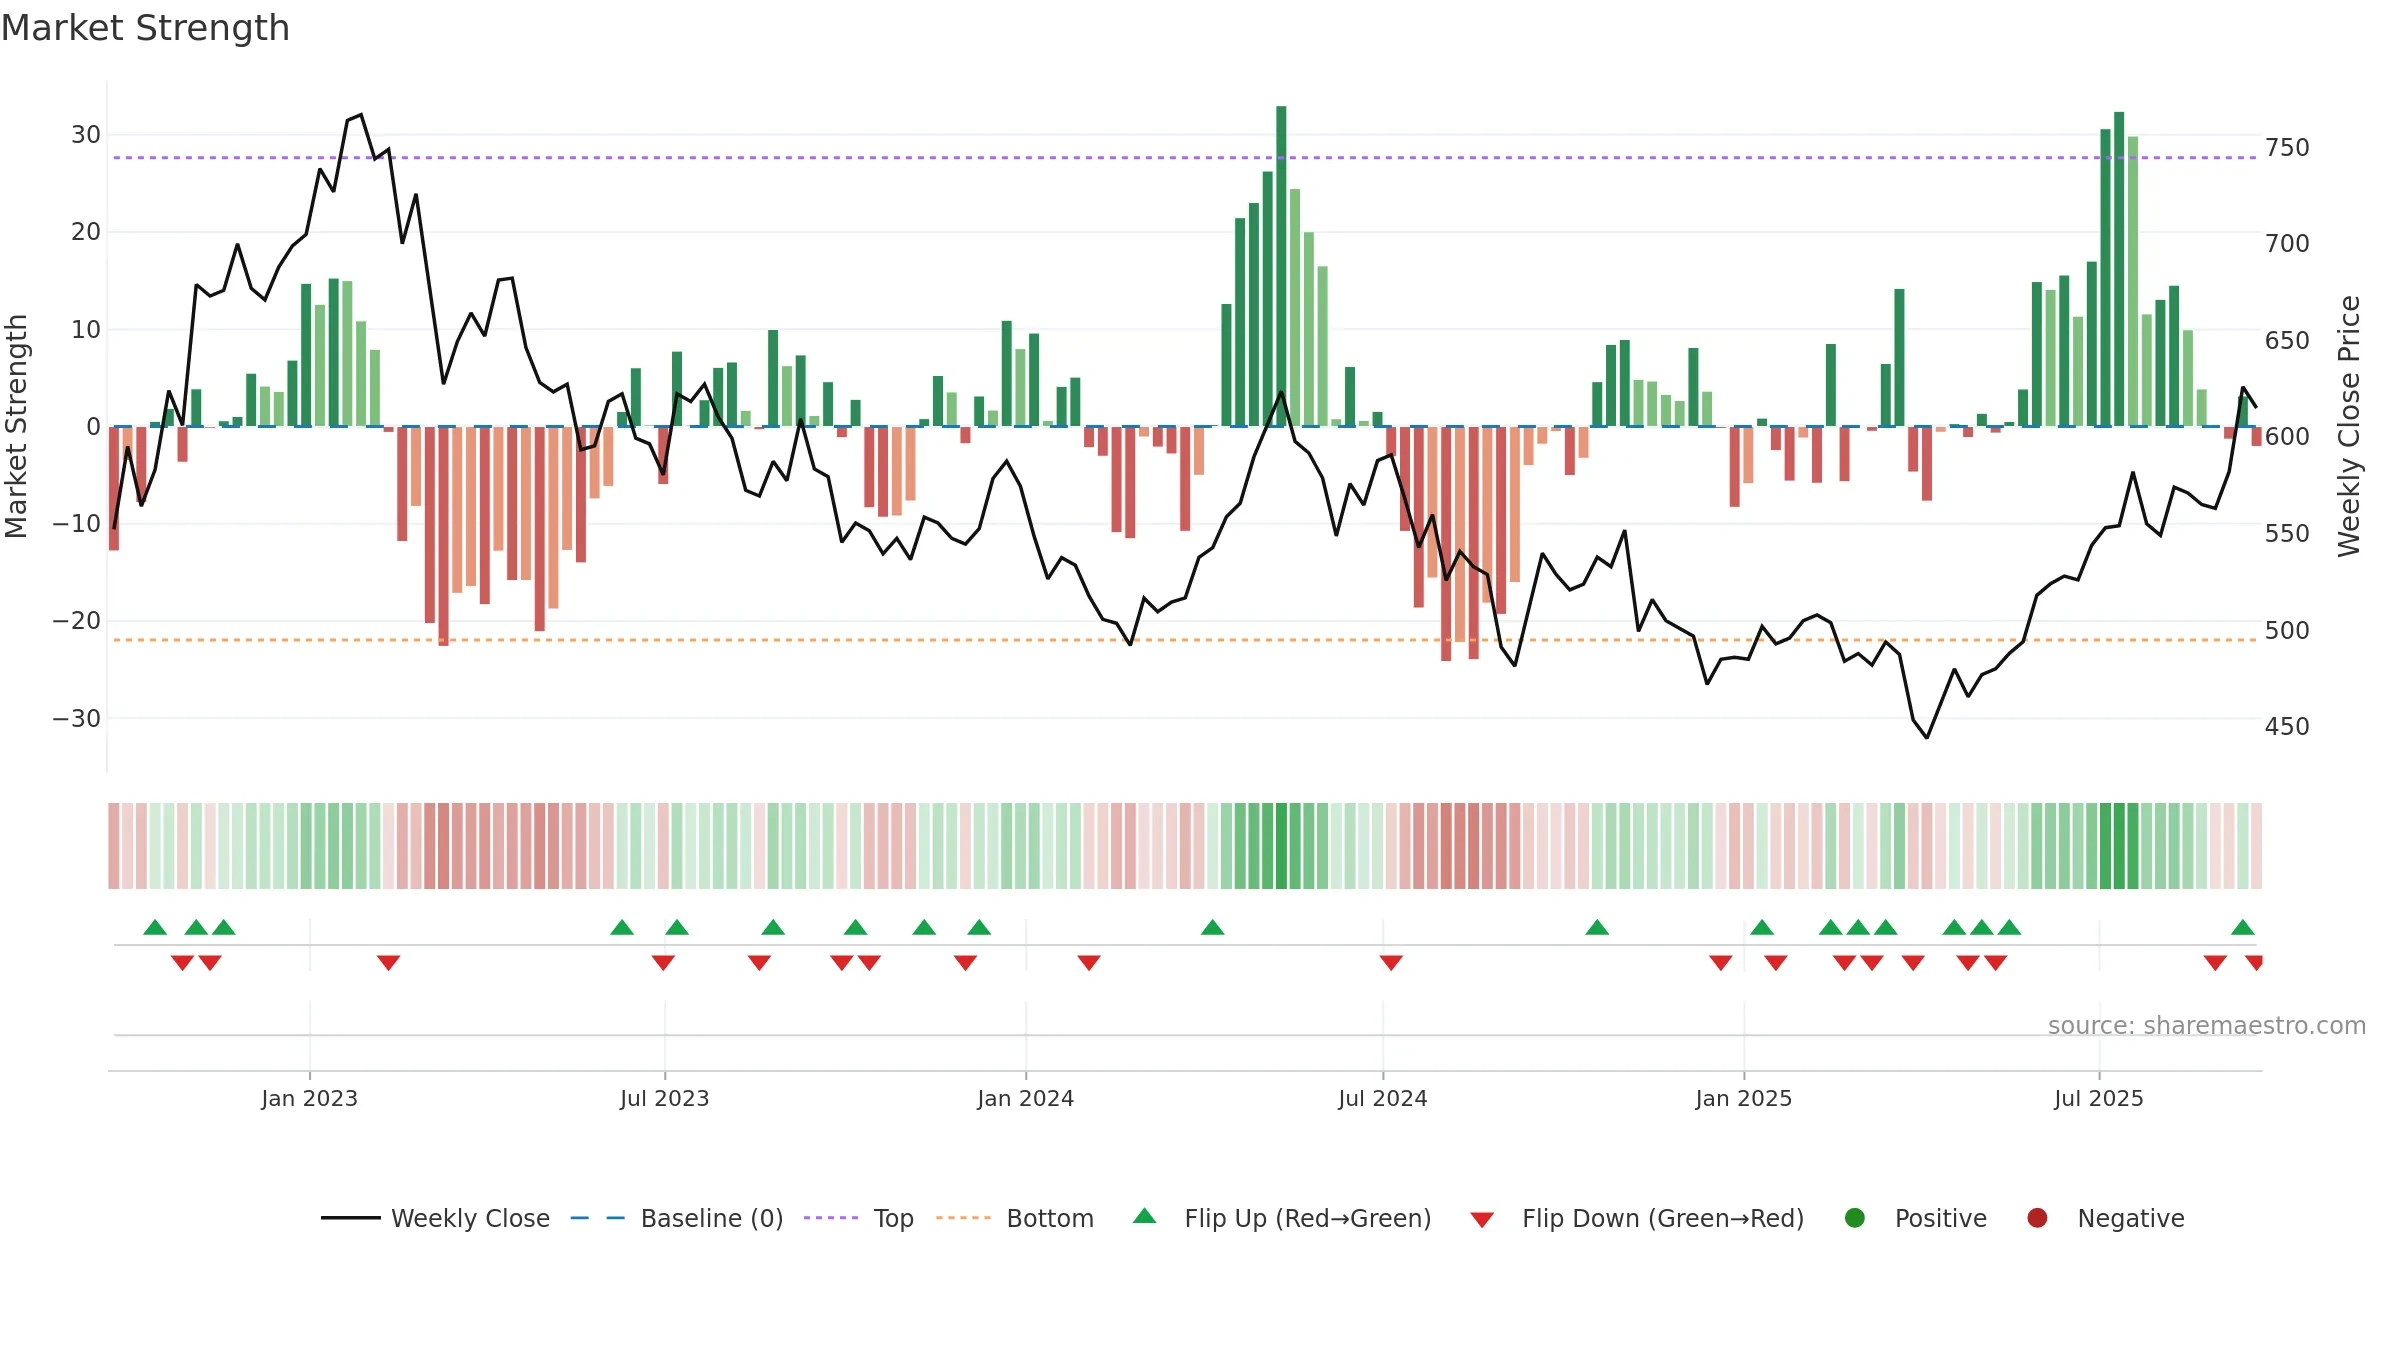The image size is (2400, 1350).
Task: Toggle the Positive legend entry
Action: [1915, 1218]
